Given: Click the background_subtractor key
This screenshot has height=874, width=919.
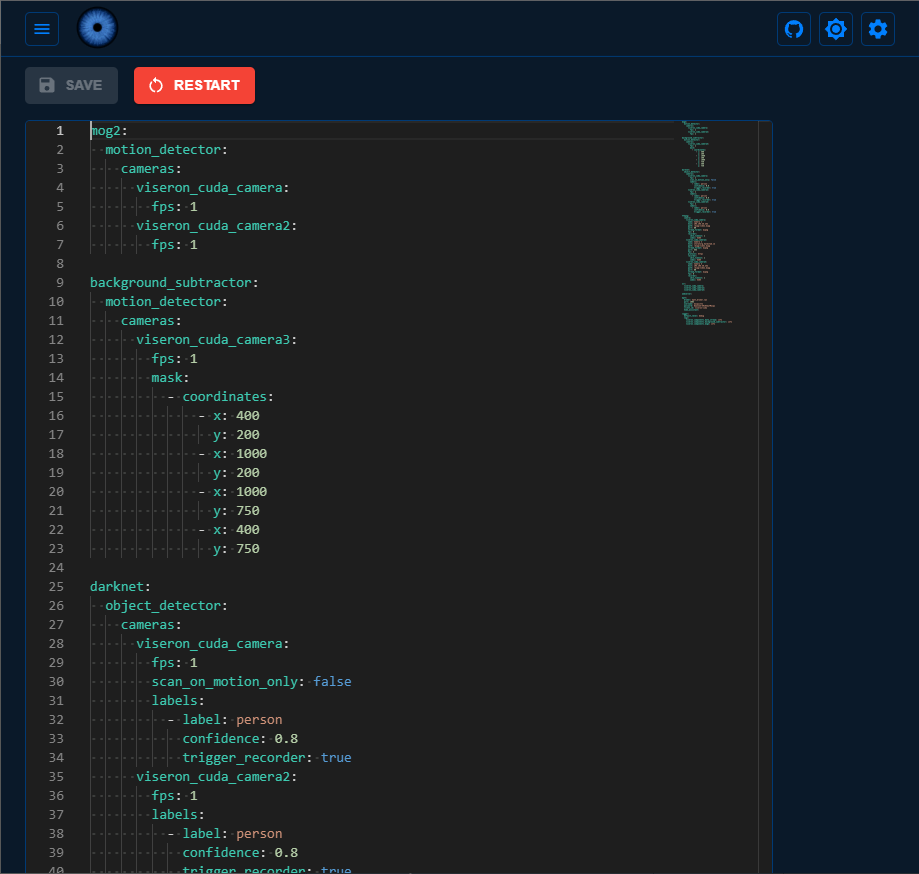Looking at the screenshot, I should [170, 283].
